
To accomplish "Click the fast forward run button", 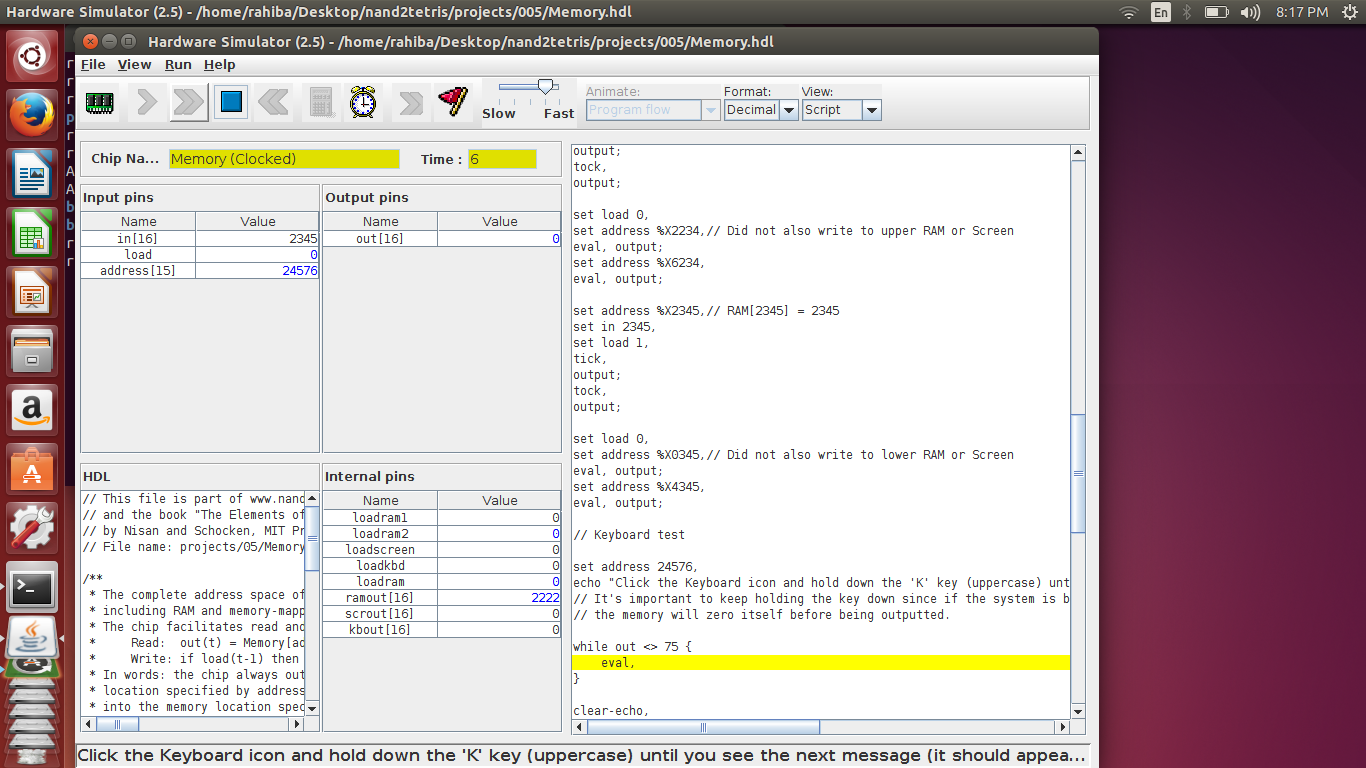I will [188, 102].
